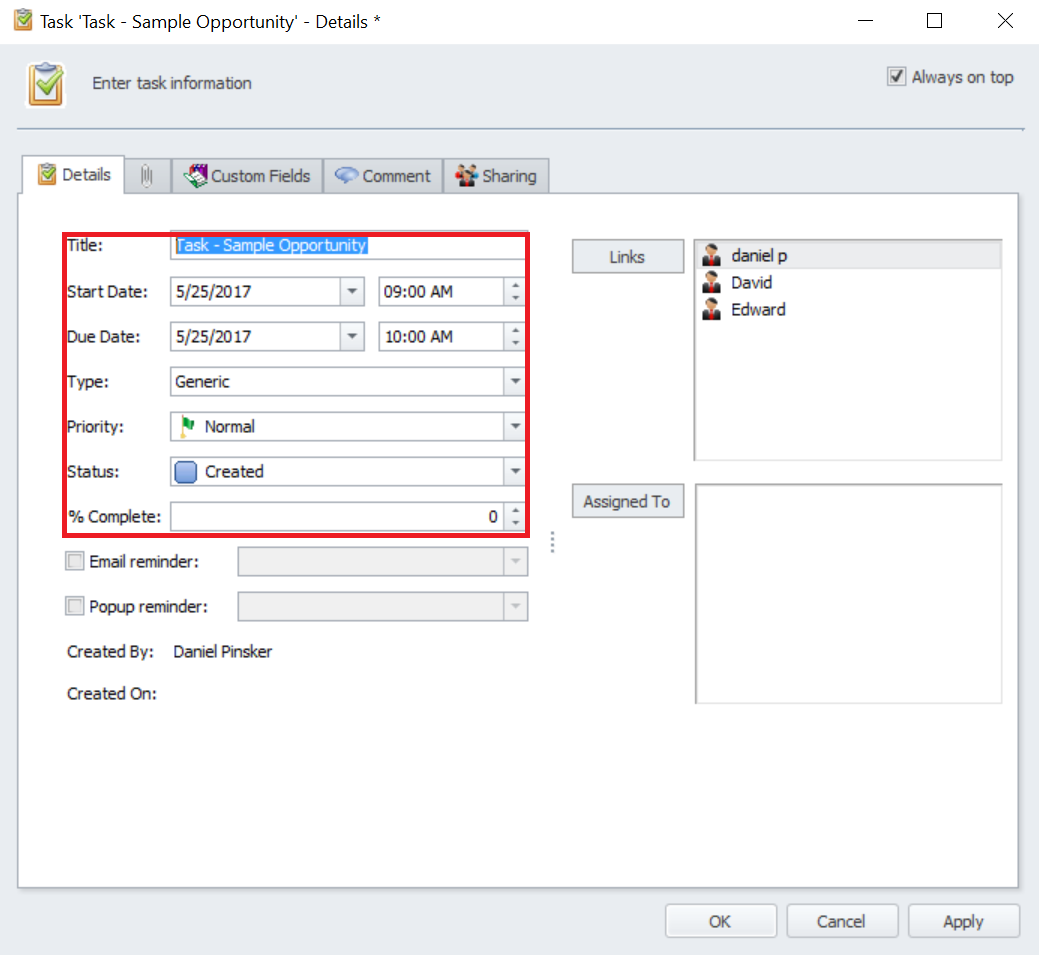Open the Start Date calendar dropdown
Screen dimensions: 1039x955
pyautogui.click(x=352, y=292)
